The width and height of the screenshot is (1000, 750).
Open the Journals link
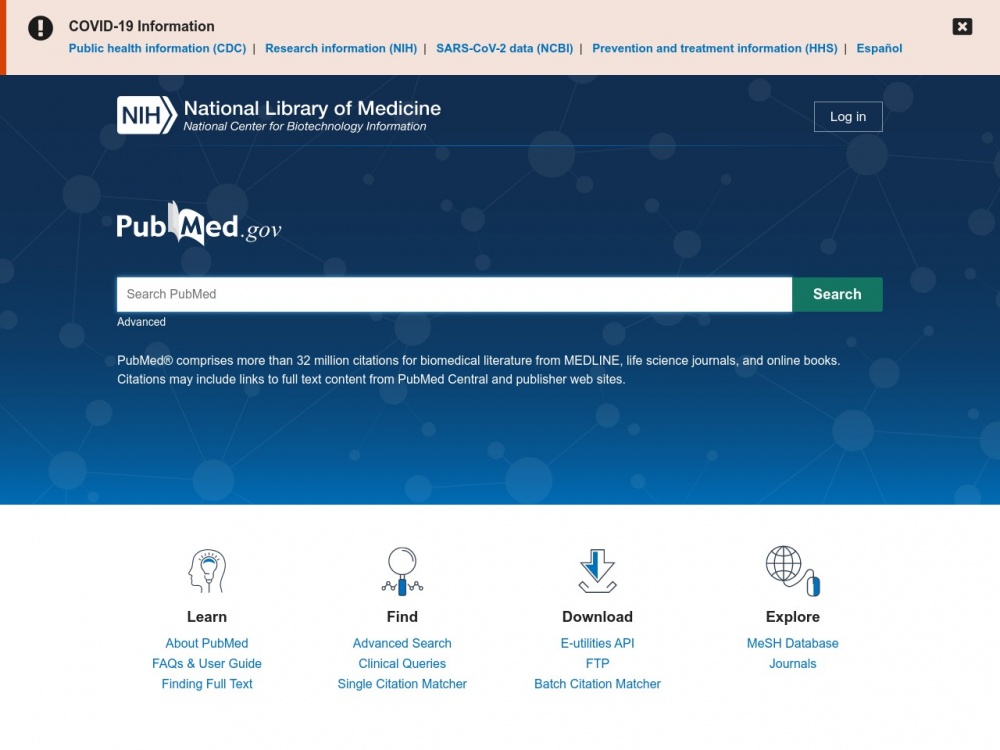(793, 663)
